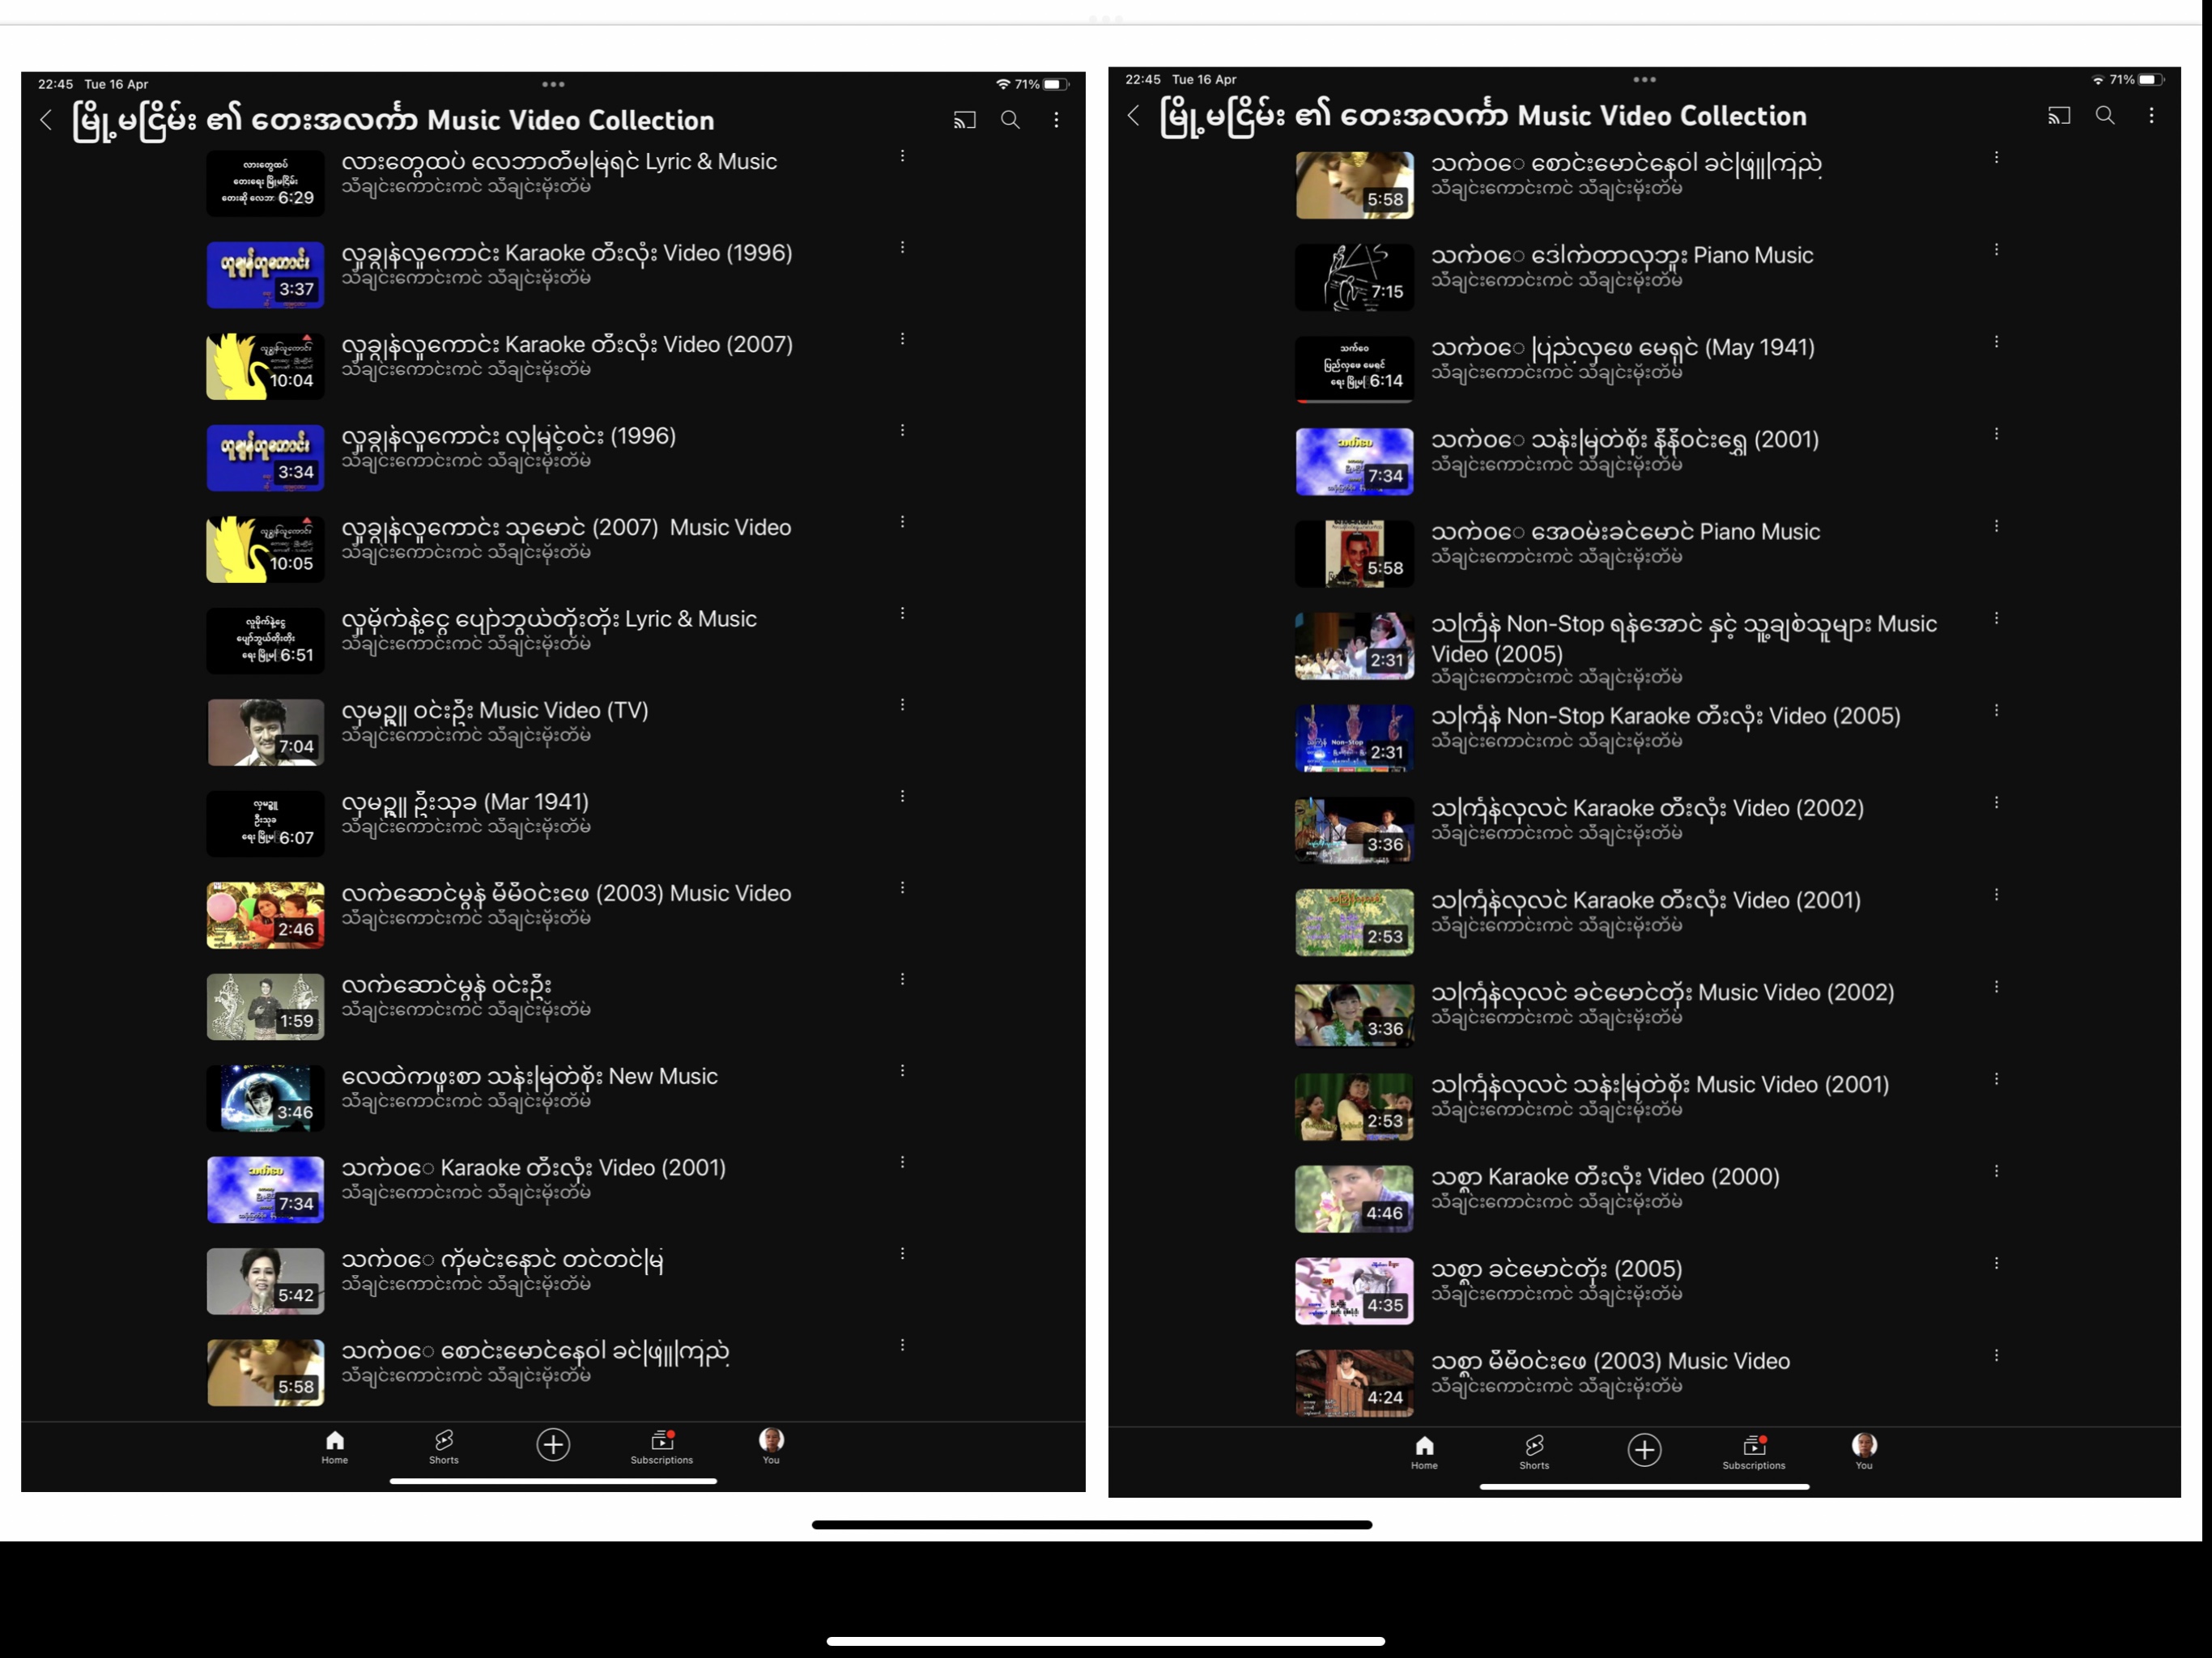The image size is (2212, 1658).
Task: Open options menu for the 7:04 Music Video (TV) item
Action: (x=902, y=705)
